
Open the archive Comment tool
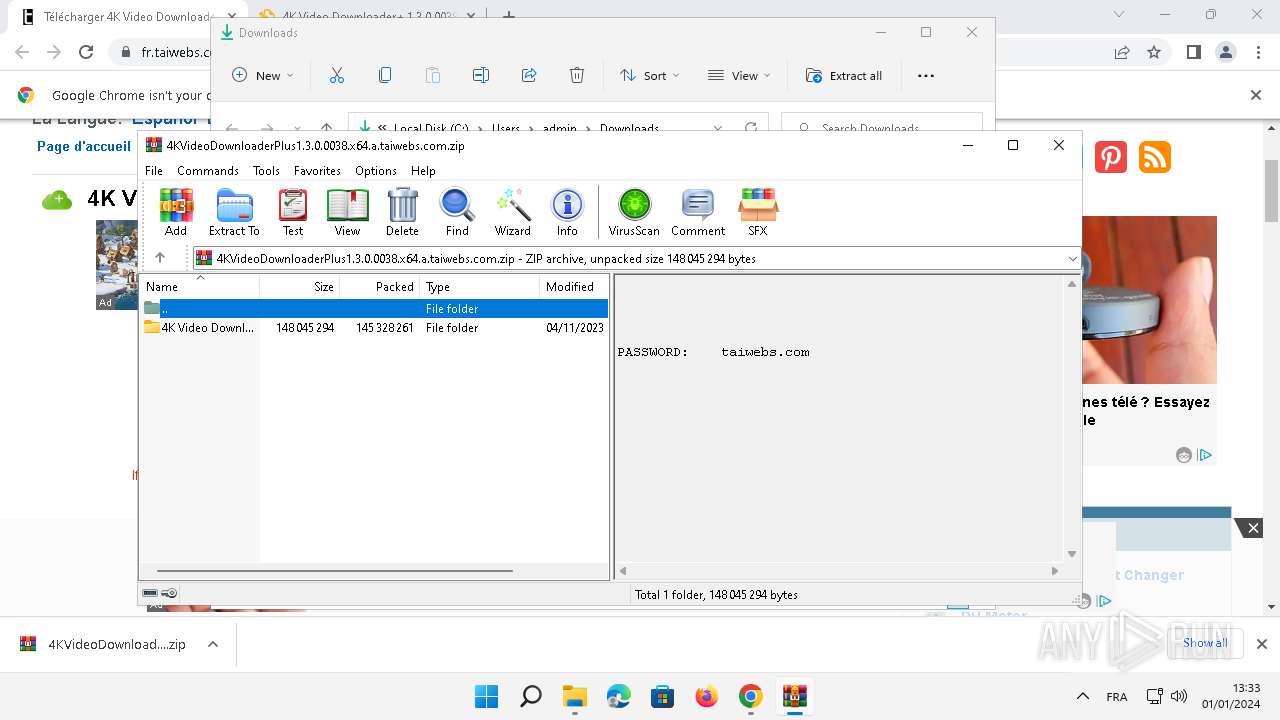click(x=698, y=212)
